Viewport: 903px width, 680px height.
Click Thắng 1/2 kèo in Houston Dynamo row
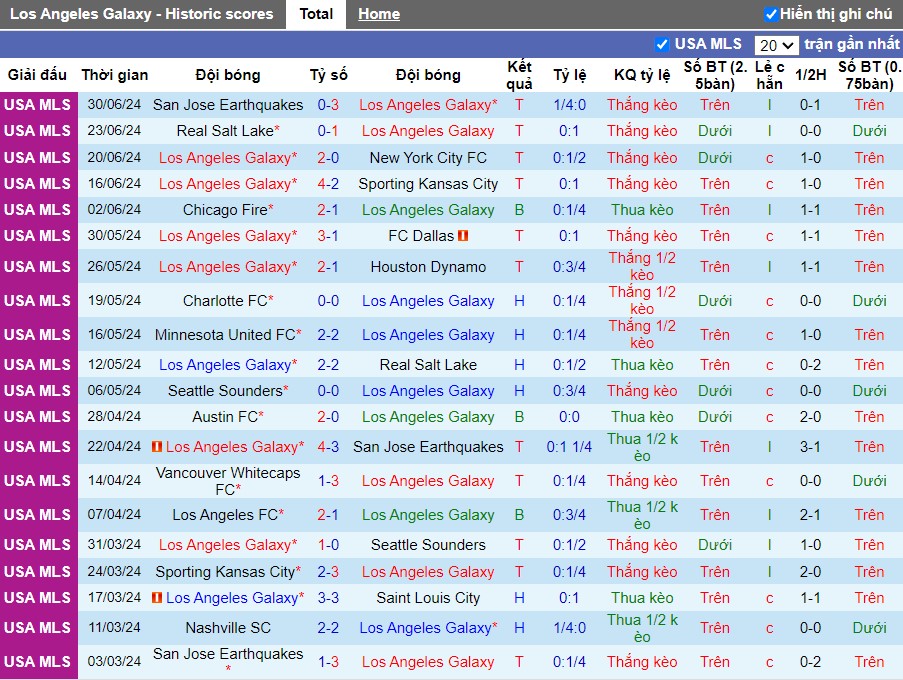(642, 266)
